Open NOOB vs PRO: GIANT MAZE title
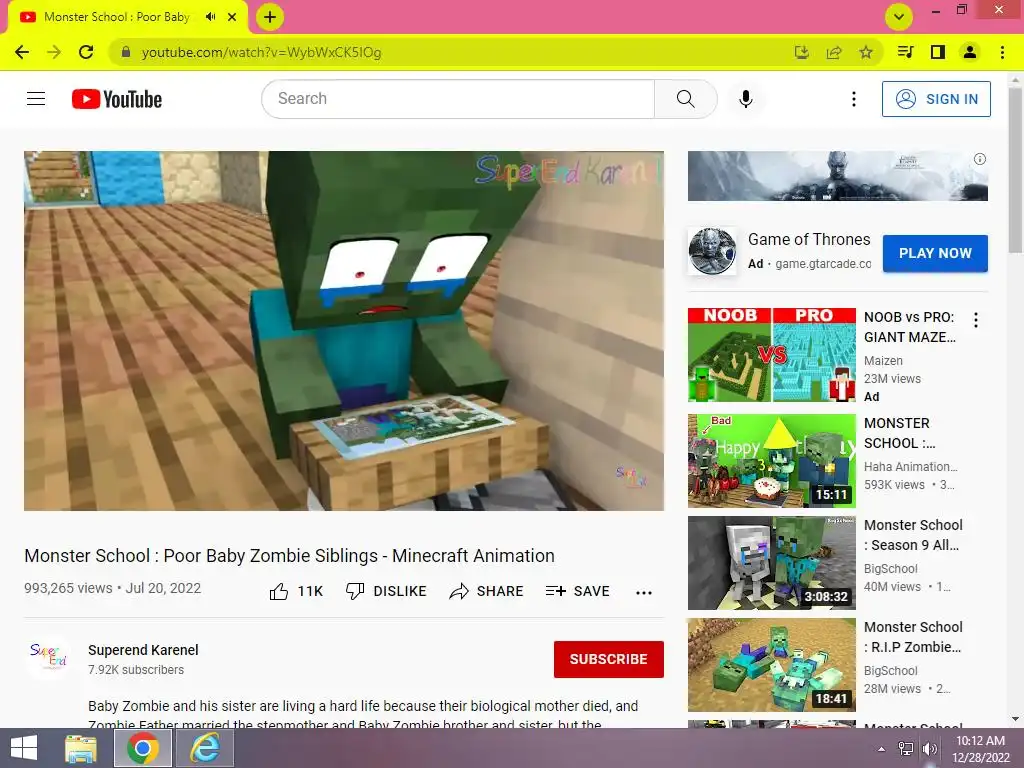Screen dimensions: 1024x768 [909, 327]
